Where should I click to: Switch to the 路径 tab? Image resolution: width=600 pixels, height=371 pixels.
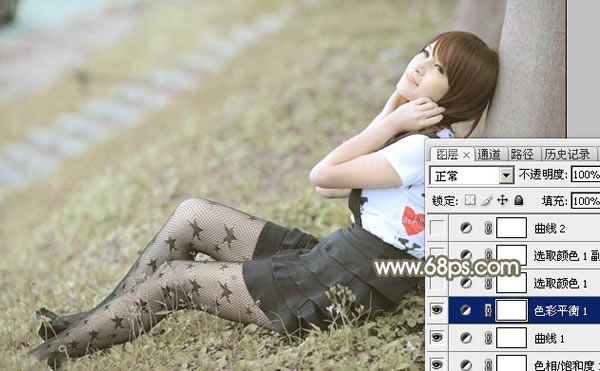coord(522,154)
